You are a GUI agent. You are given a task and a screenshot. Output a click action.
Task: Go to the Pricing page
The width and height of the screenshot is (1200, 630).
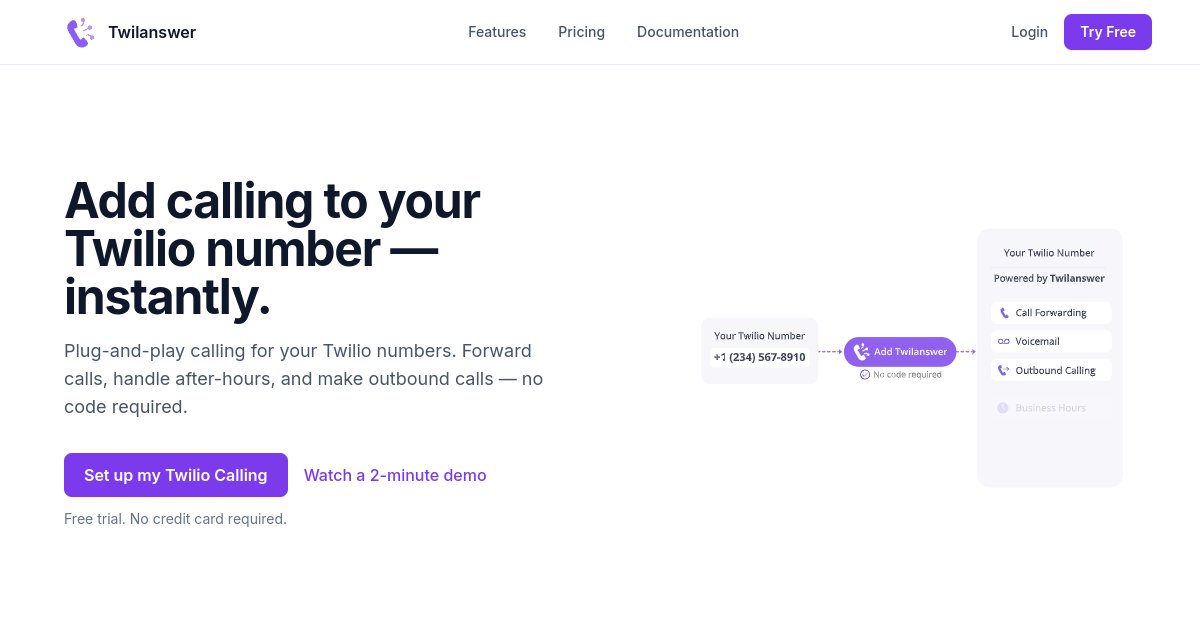click(581, 32)
